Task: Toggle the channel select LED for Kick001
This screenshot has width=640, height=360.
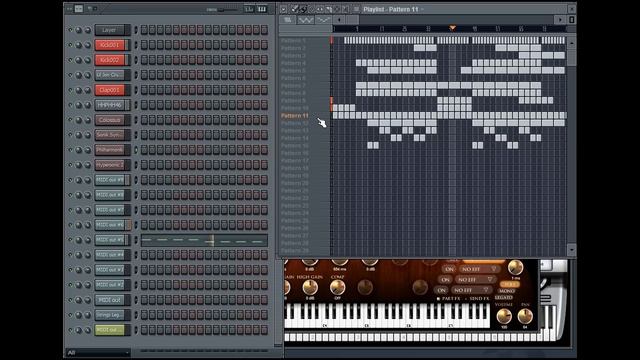Action: click(136, 45)
